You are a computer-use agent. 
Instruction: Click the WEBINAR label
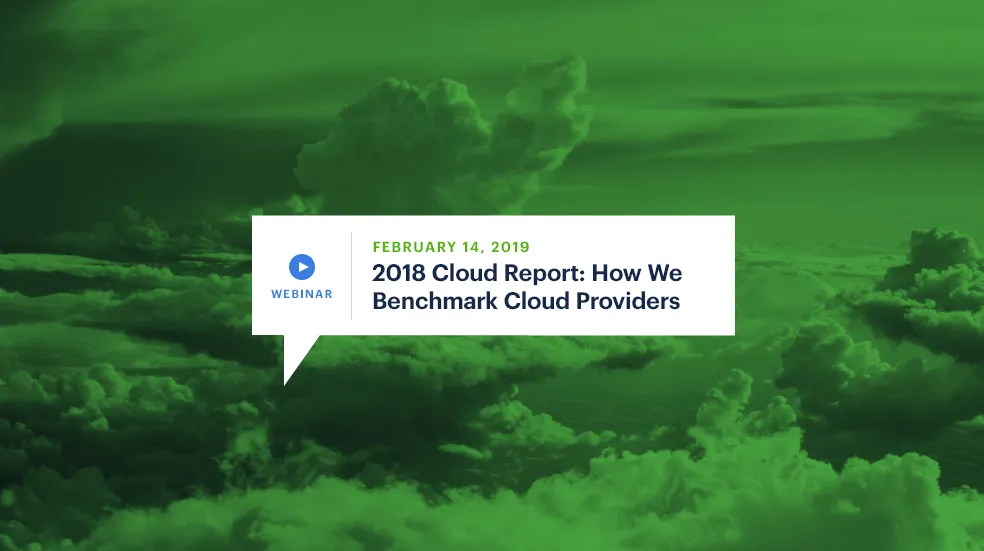click(302, 294)
